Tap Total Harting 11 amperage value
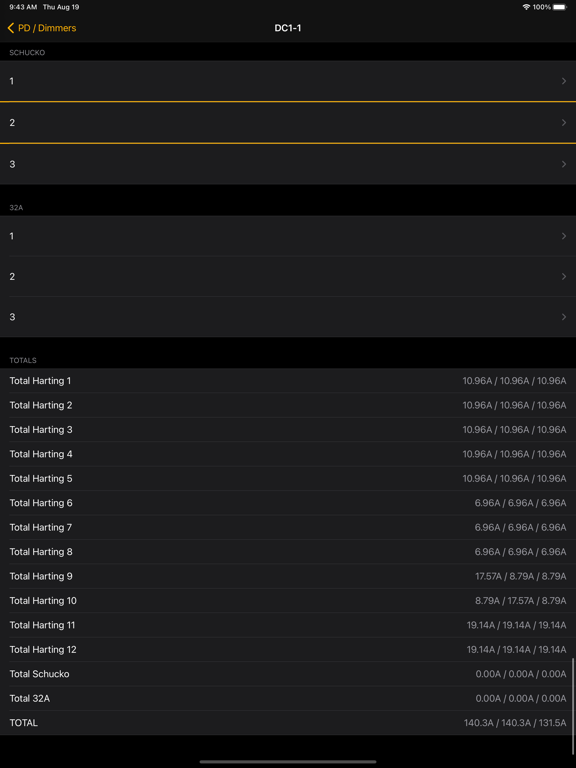576x768 pixels. coord(516,625)
